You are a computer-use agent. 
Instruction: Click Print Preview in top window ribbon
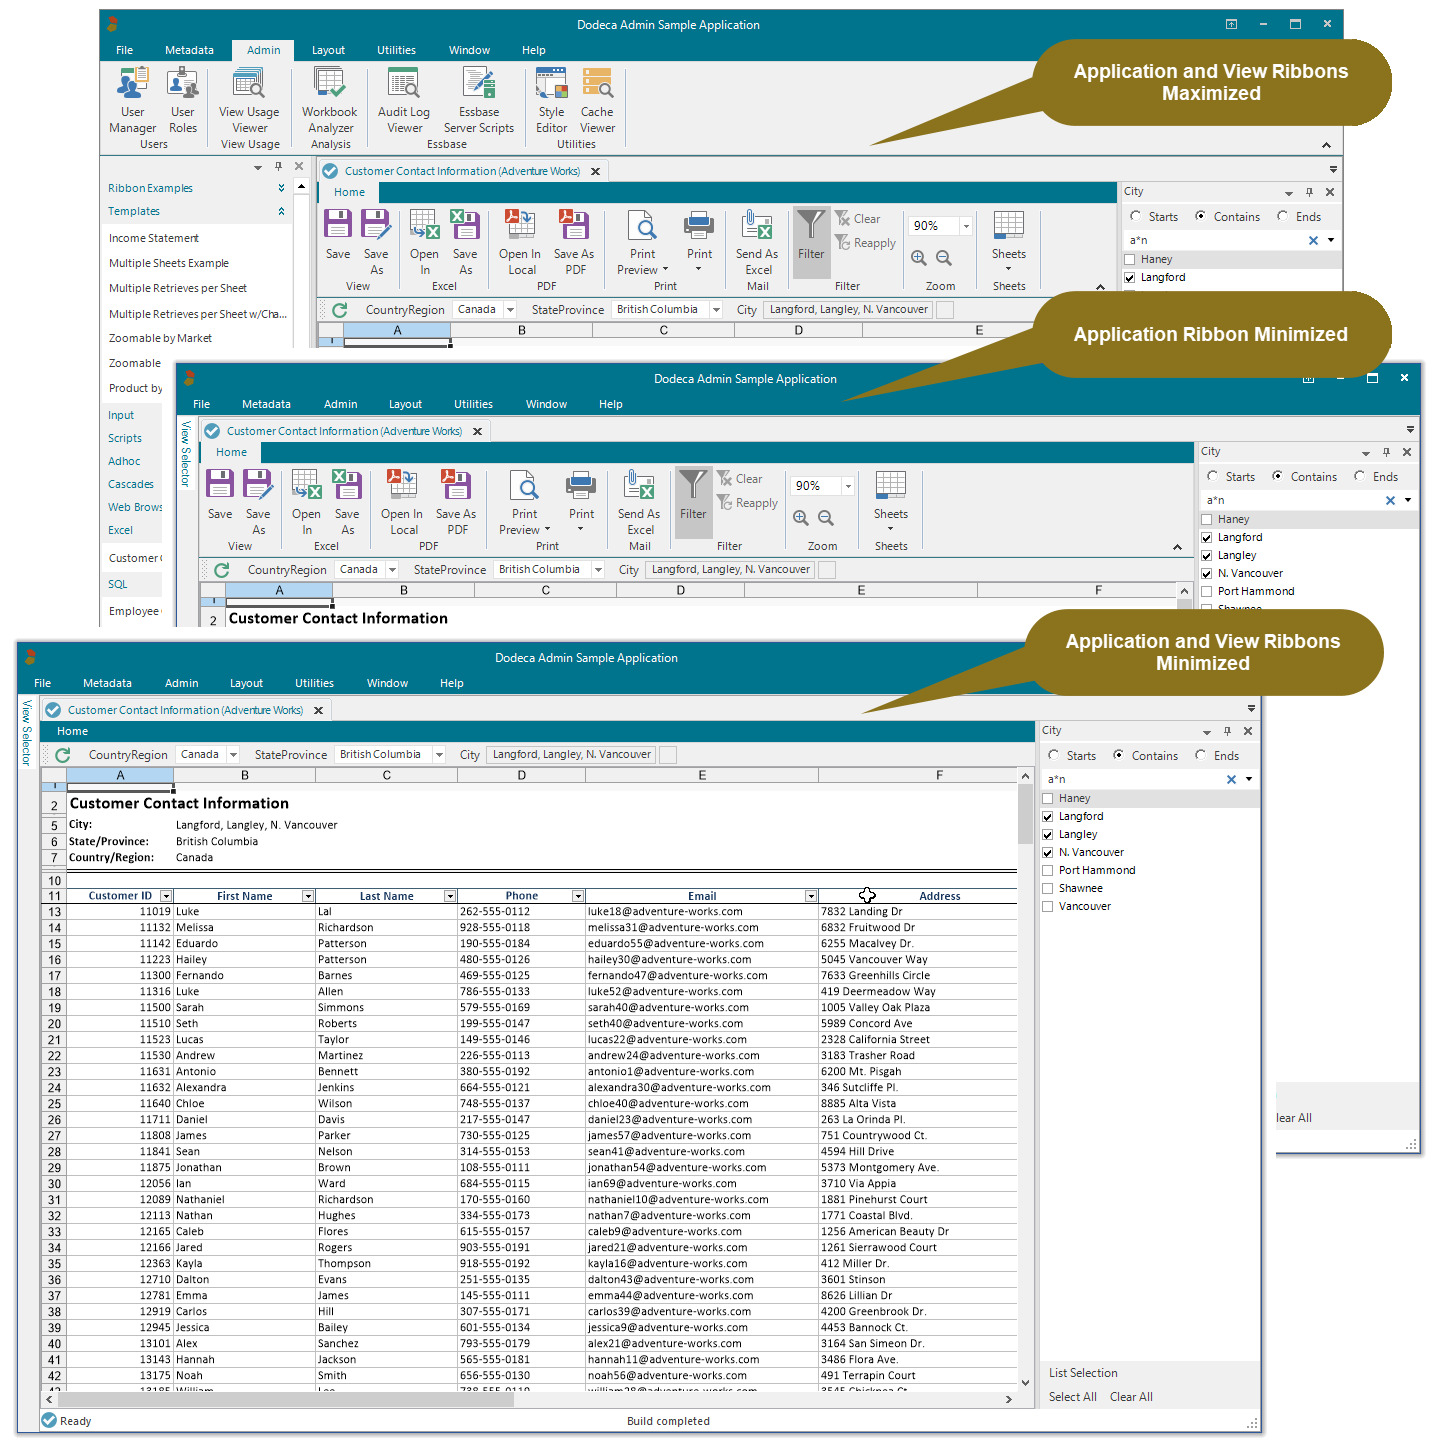coord(642,242)
